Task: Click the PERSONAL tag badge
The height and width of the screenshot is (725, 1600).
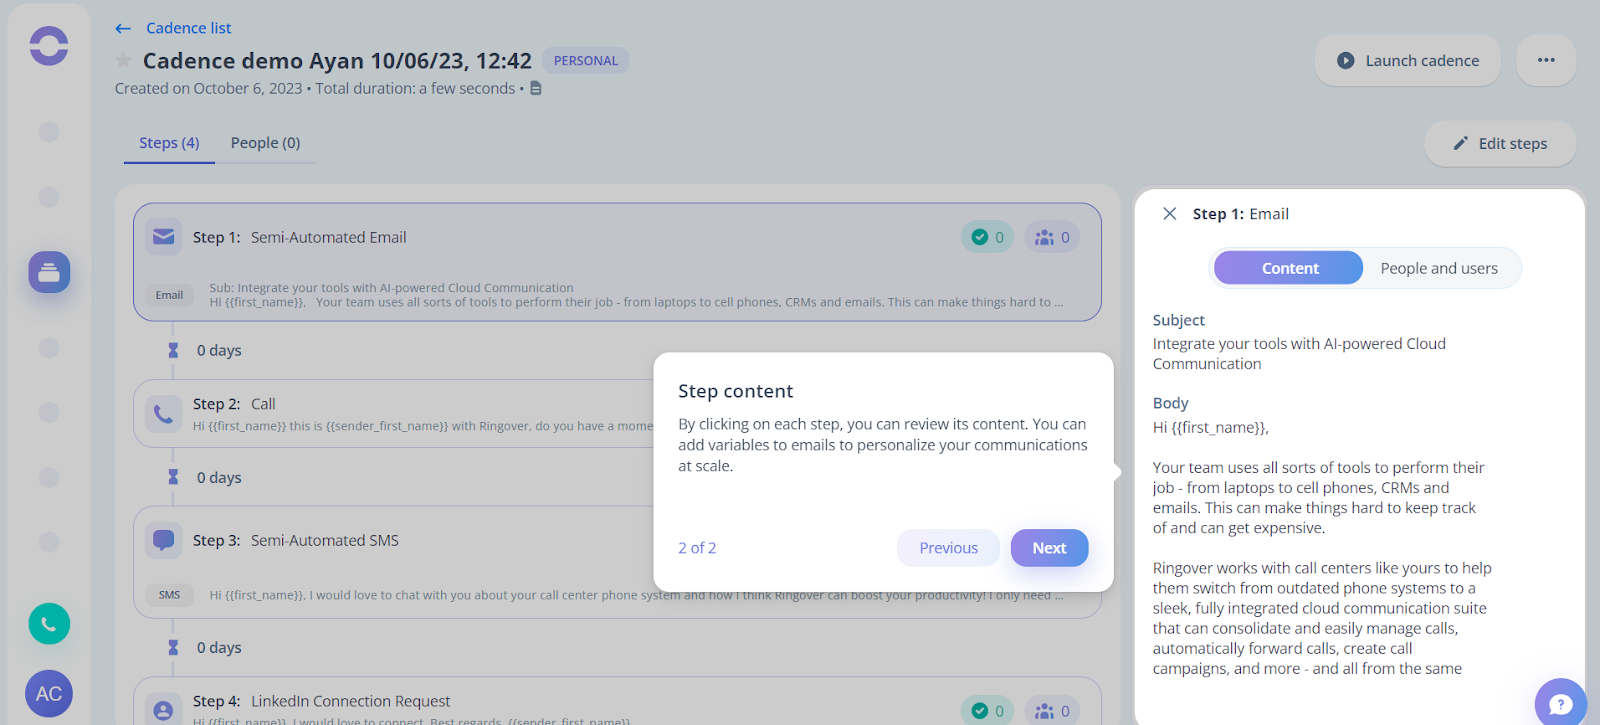Action: tap(586, 61)
